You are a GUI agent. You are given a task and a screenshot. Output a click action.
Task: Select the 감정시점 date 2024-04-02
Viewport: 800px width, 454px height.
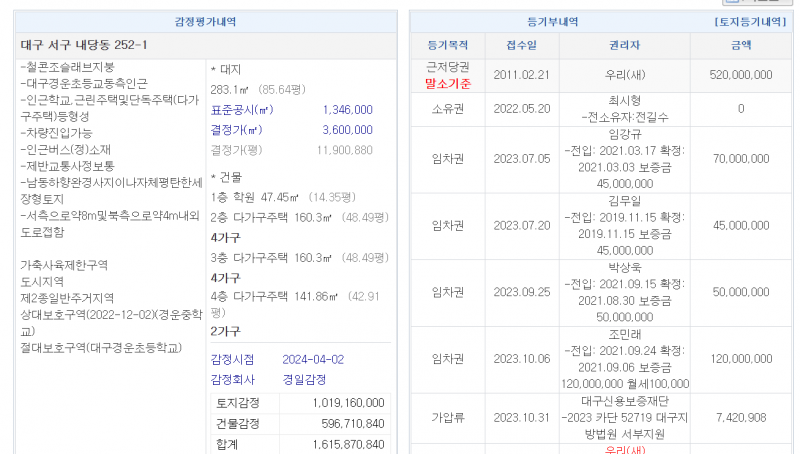313,360
